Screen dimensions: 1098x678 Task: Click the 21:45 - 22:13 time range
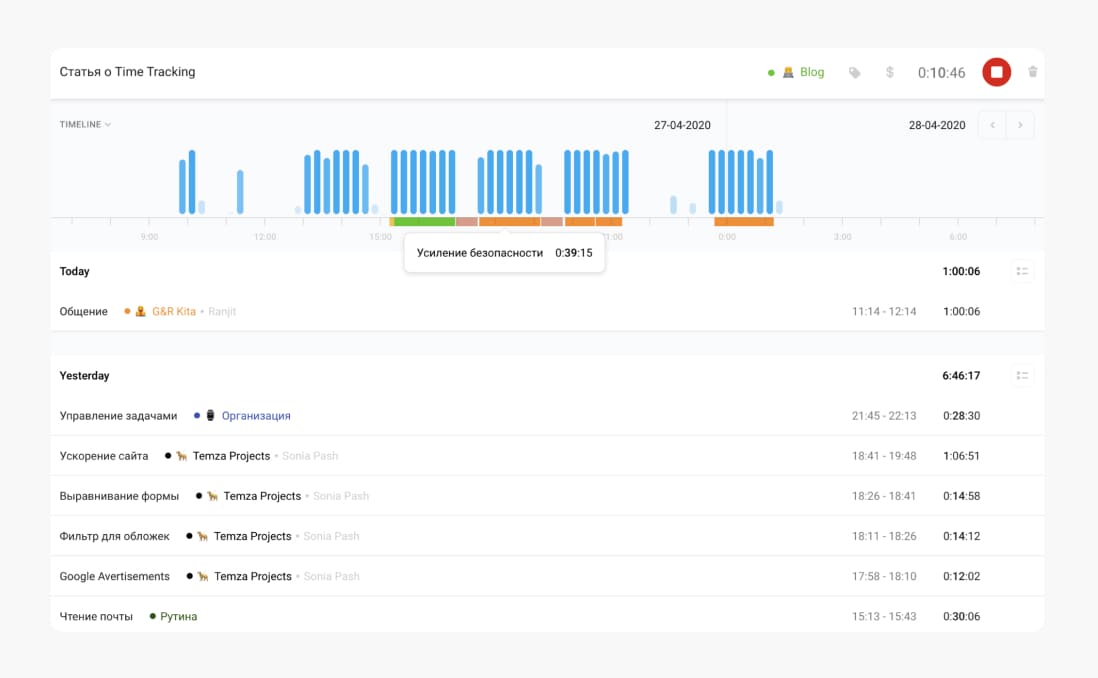click(x=884, y=416)
